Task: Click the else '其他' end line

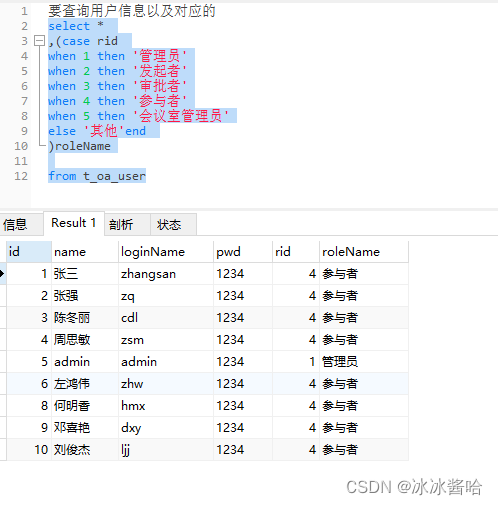Action: [97, 131]
